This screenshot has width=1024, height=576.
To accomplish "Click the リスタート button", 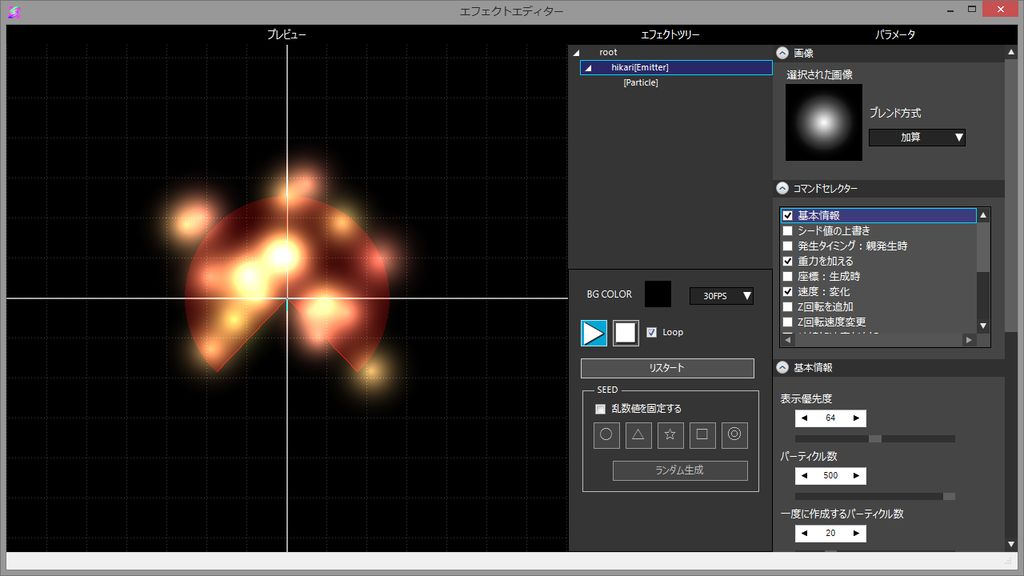I will coord(667,368).
